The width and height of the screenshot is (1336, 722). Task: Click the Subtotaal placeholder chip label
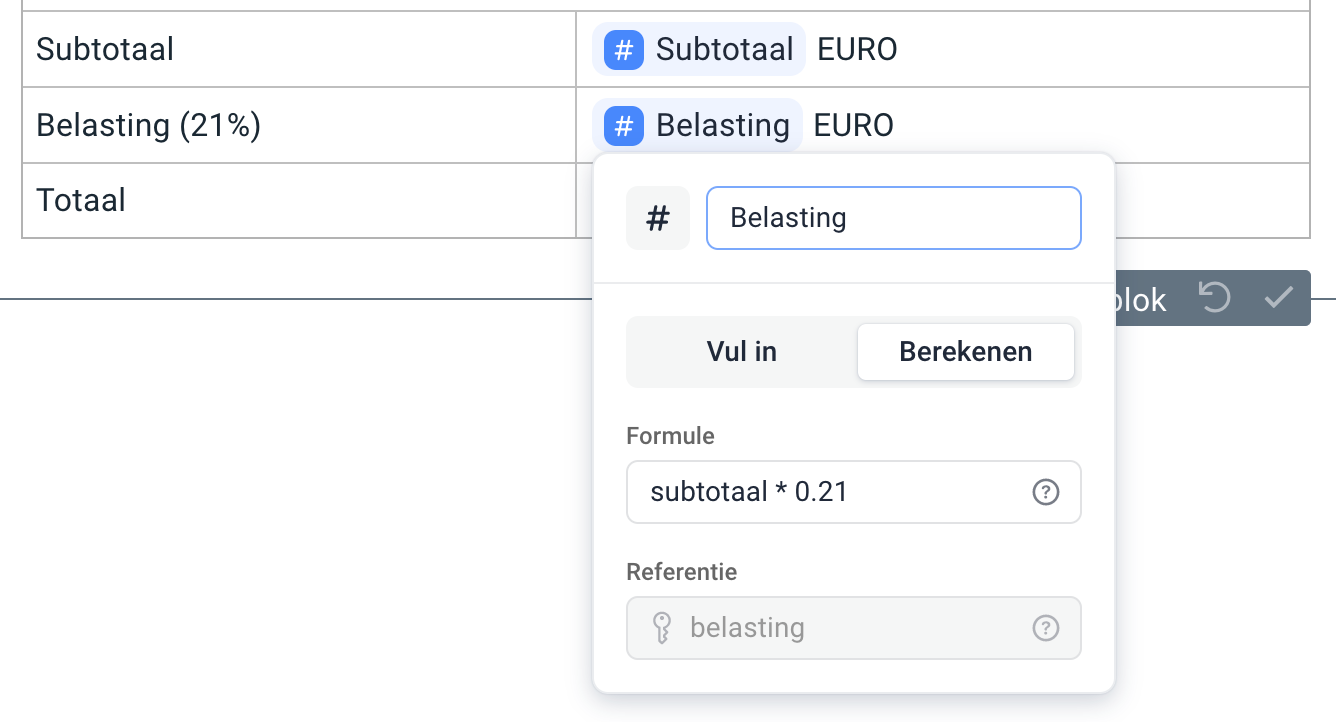(724, 49)
